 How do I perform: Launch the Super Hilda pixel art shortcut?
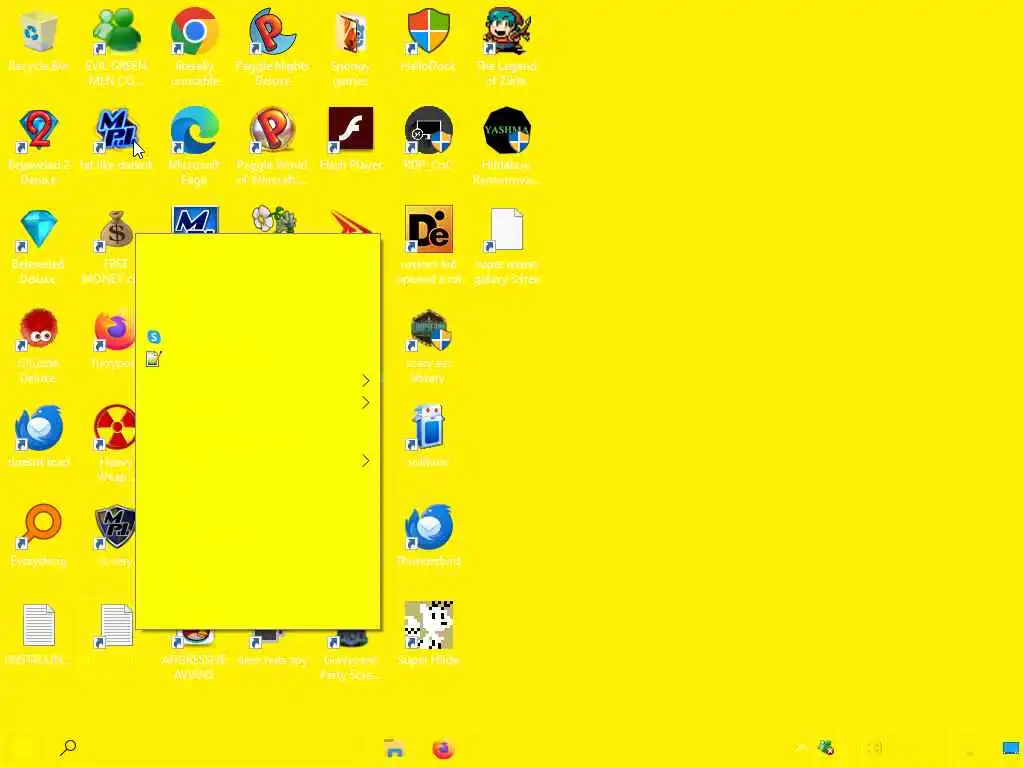428,626
